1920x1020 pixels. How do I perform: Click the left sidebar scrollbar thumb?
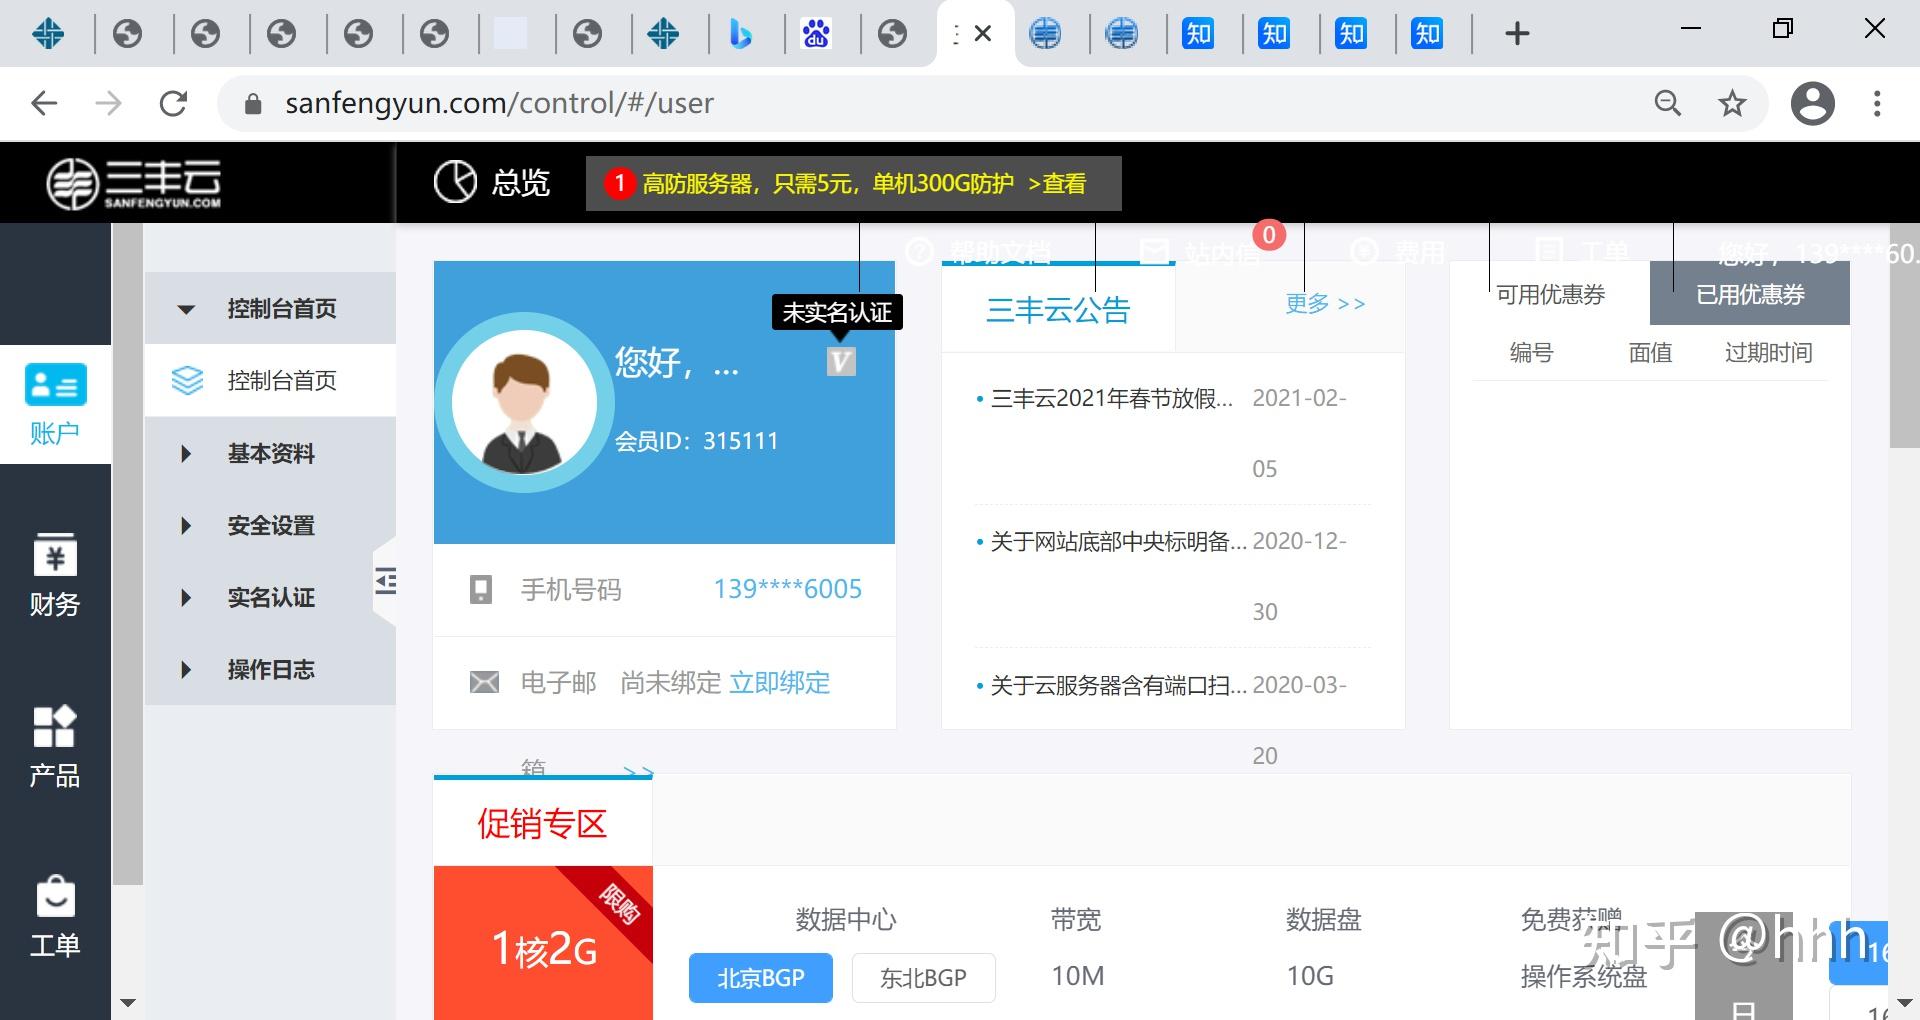click(x=127, y=553)
